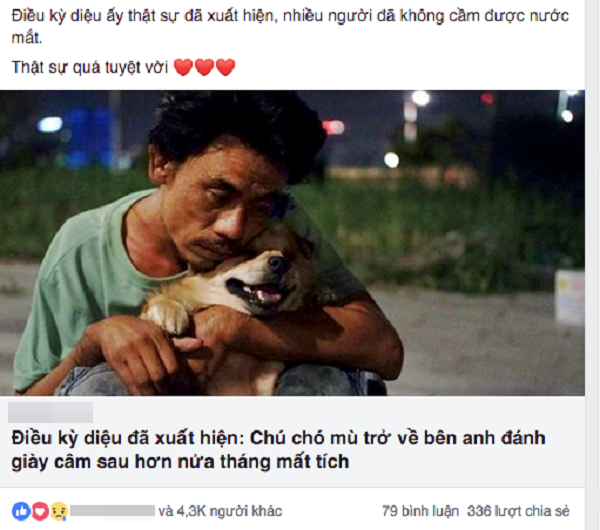The height and width of the screenshot is (530, 600).
Task: Click the blurred reactor names beside emojis
Action: tap(112, 511)
